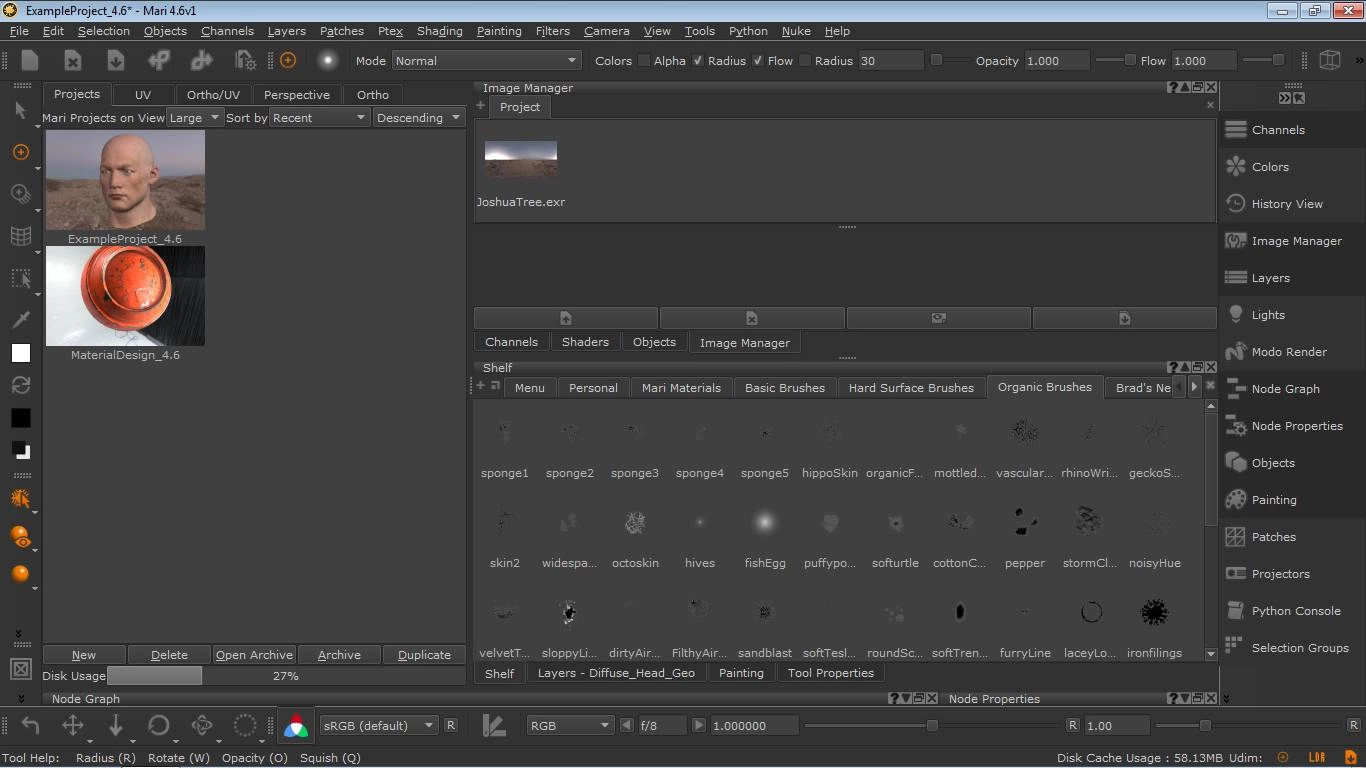Image resolution: width=1366 pixels, height=768 pixels.
Task: Open the Sort by Recent dropdown
Action: (x=320, y=118)
